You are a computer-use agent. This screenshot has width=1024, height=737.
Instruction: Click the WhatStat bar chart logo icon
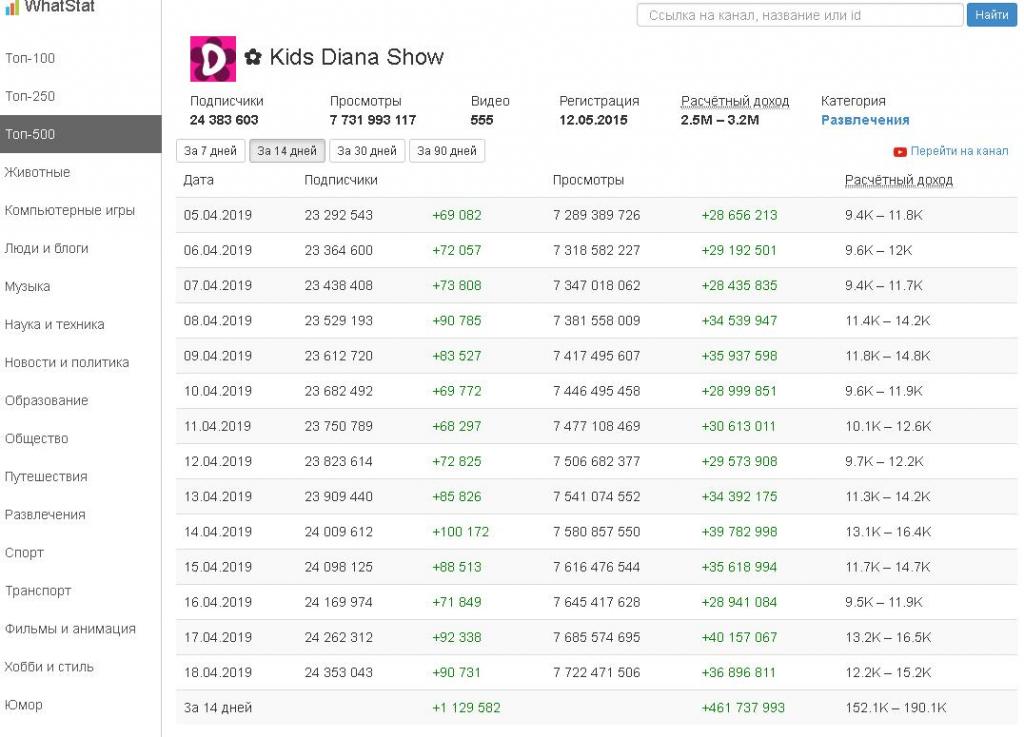[x=12, y=7]
